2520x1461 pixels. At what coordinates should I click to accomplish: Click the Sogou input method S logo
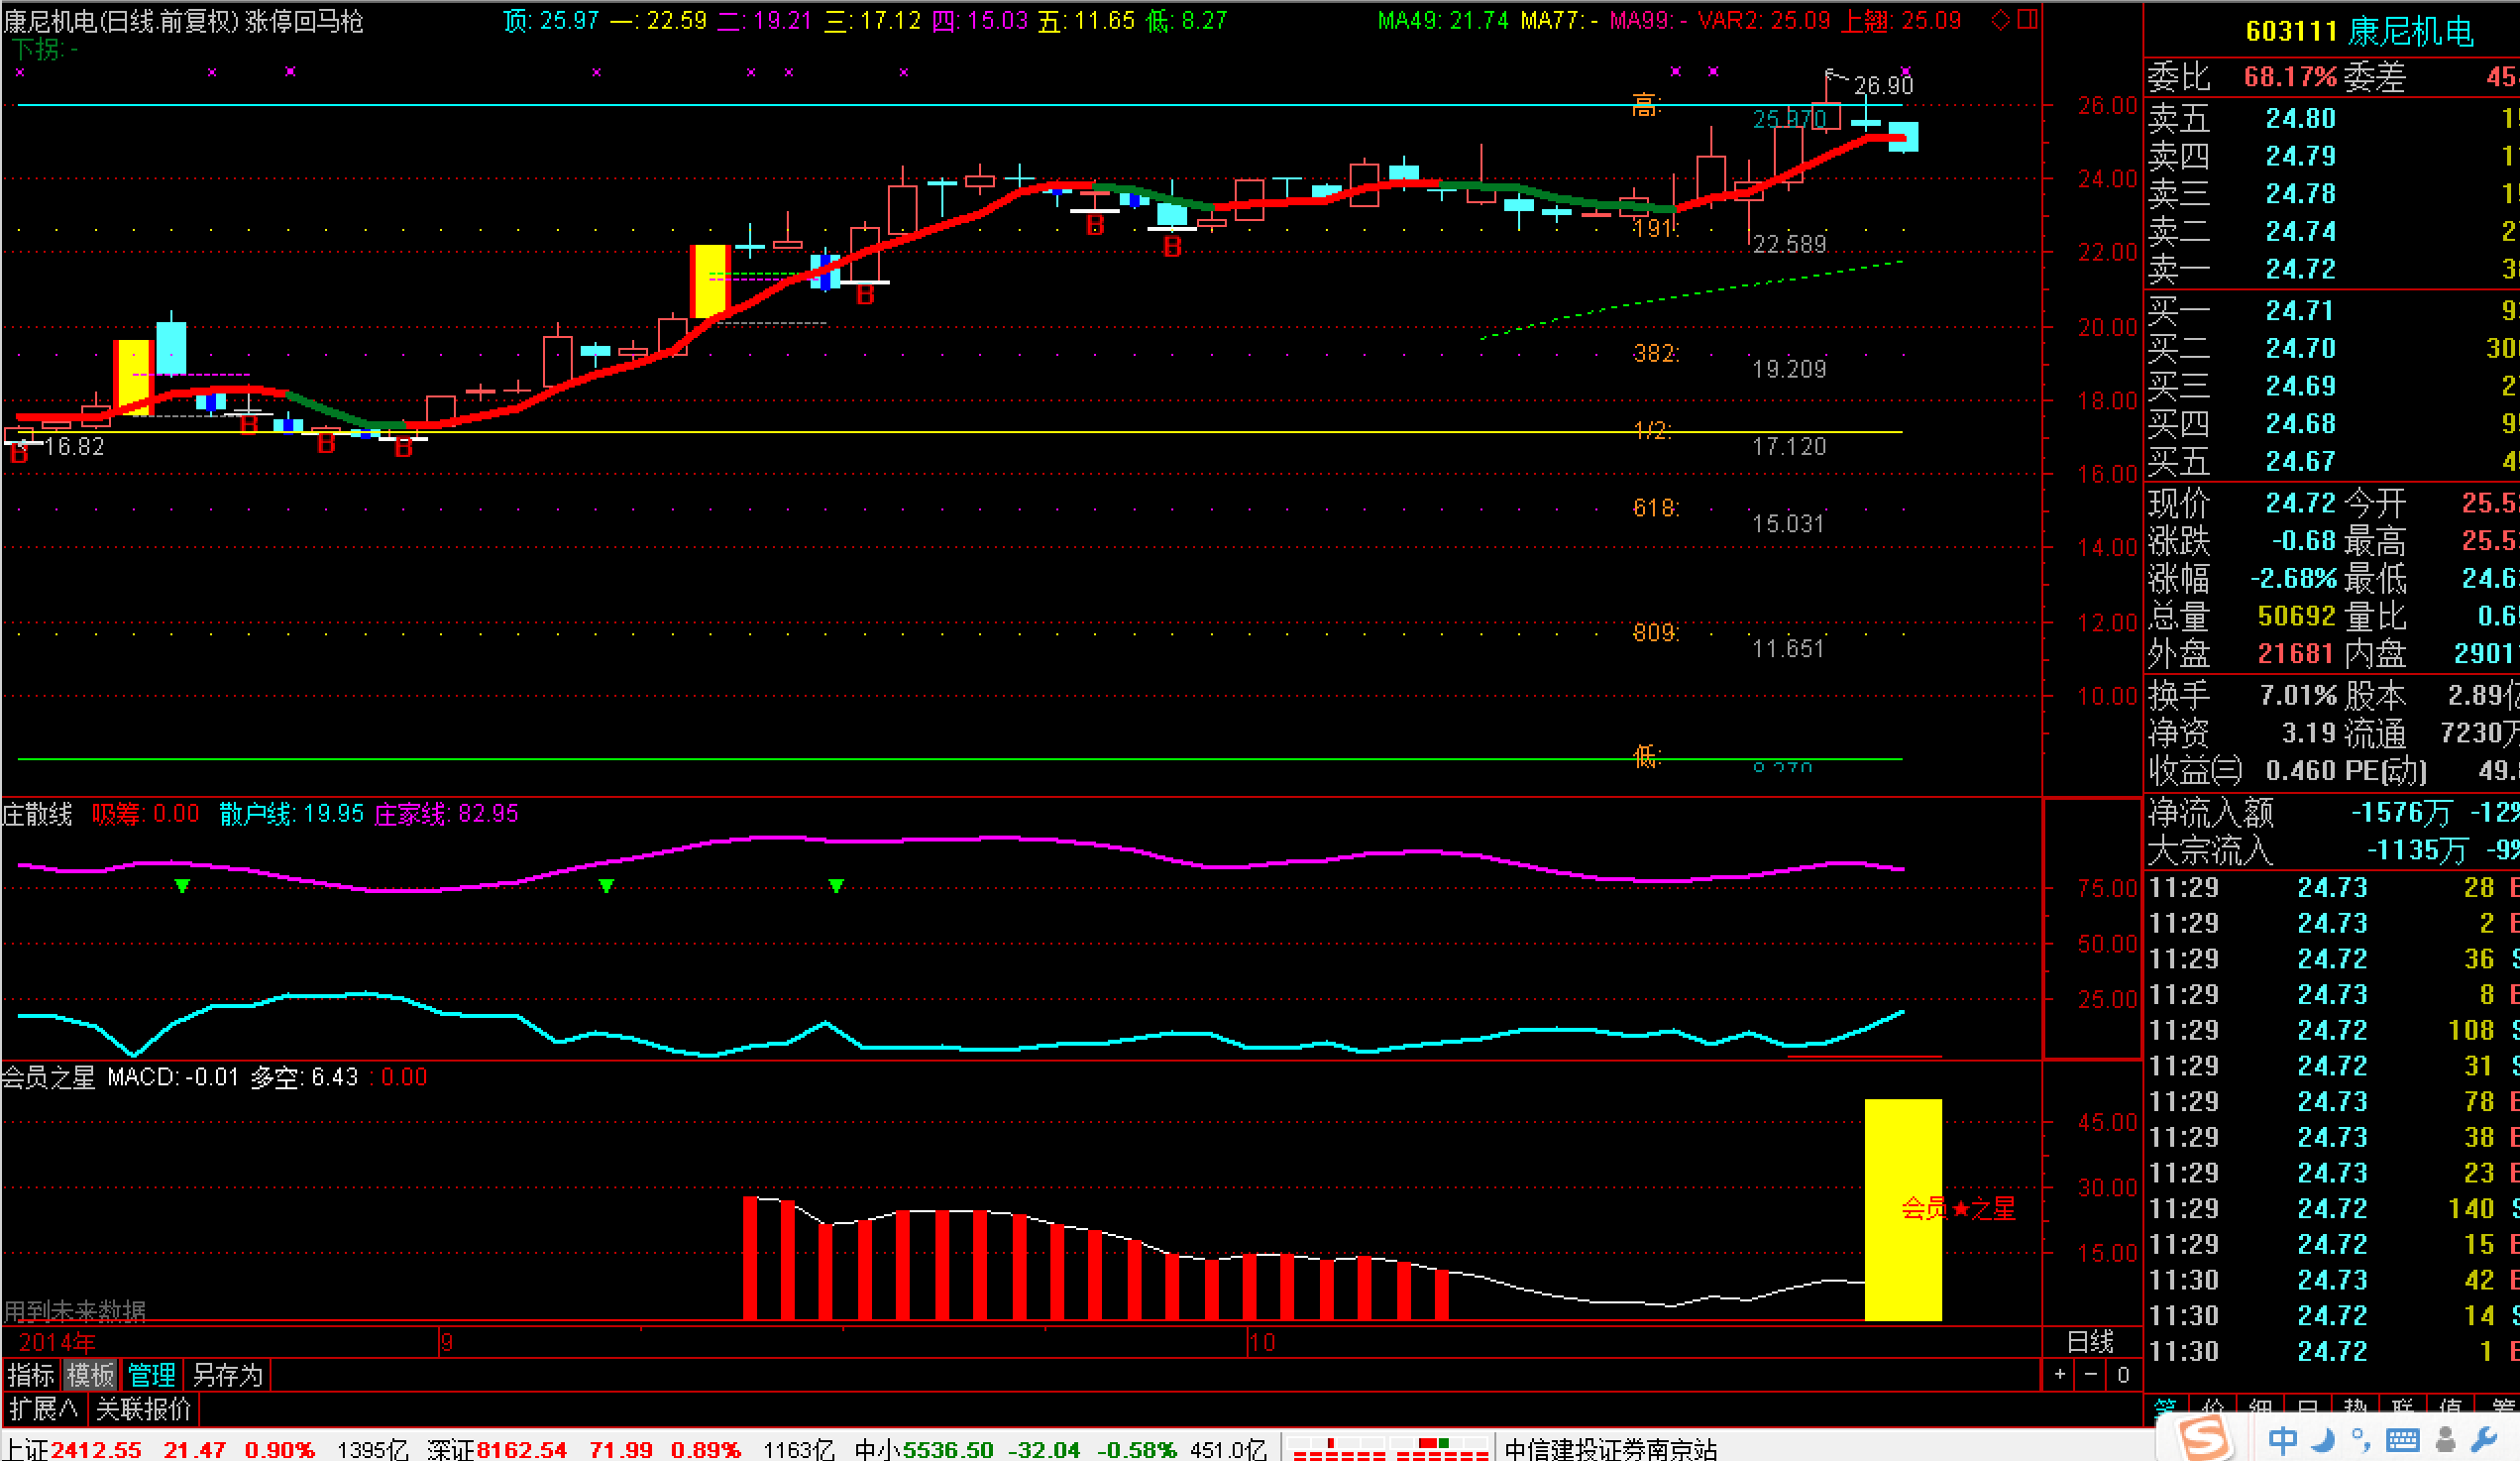click(2204, 1438)
